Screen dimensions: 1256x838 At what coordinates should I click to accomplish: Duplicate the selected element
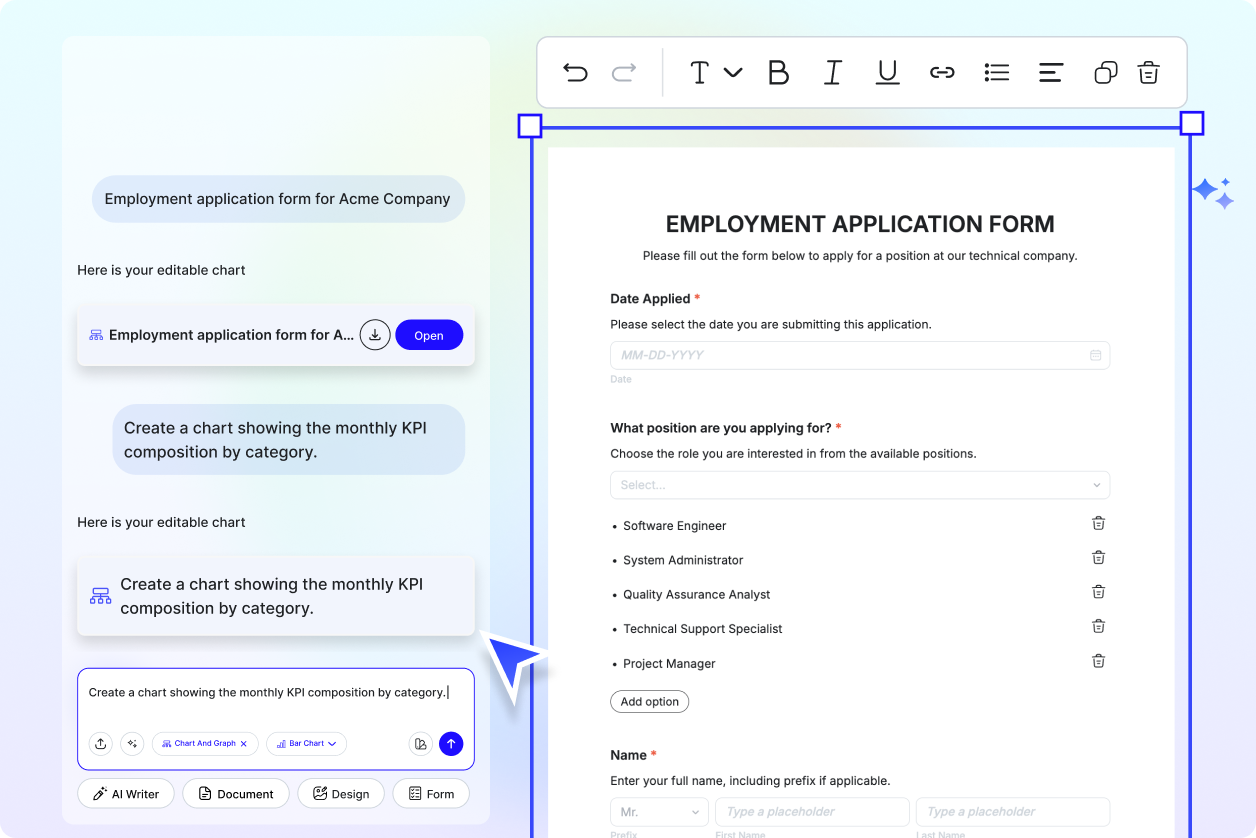coord(1105,72)
